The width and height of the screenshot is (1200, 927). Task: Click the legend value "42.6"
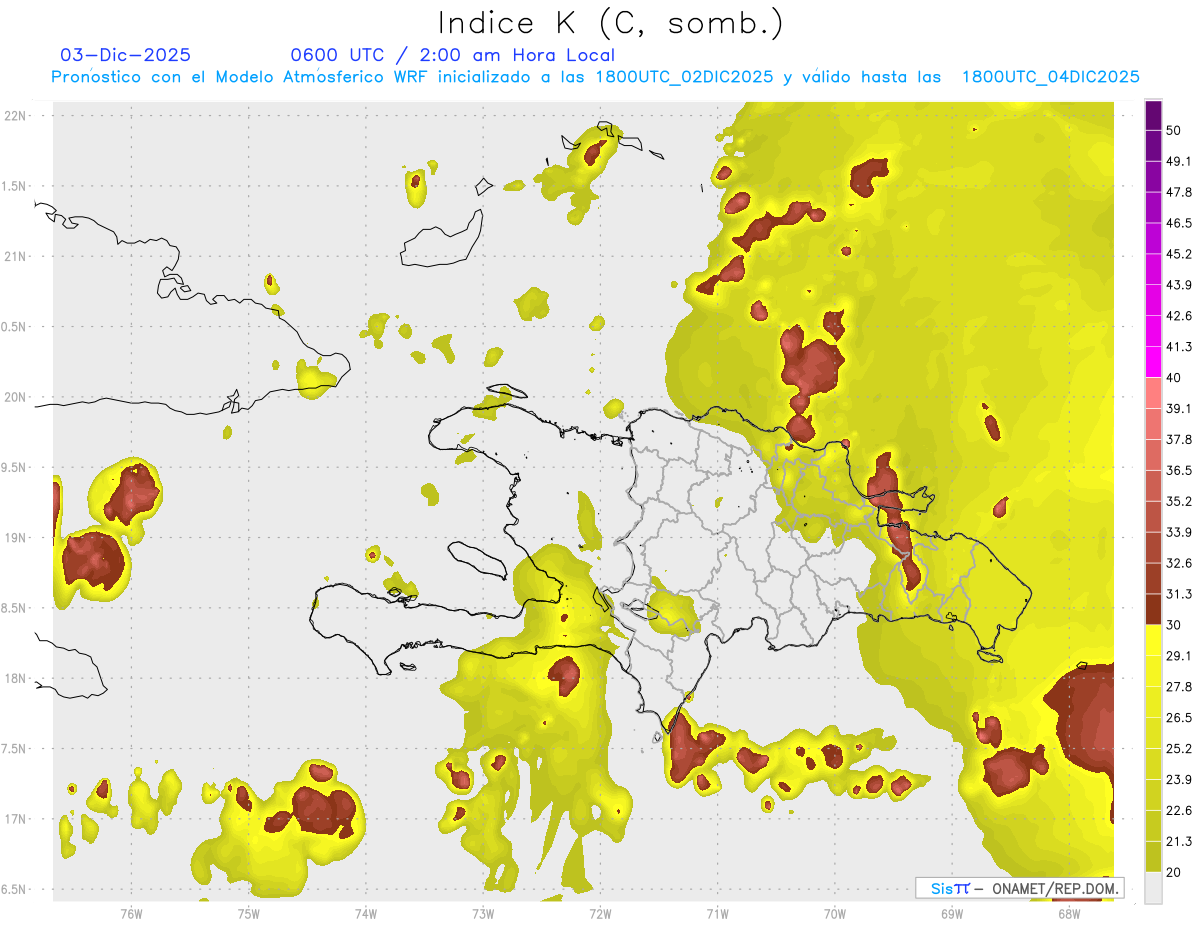pos(1180,316)
